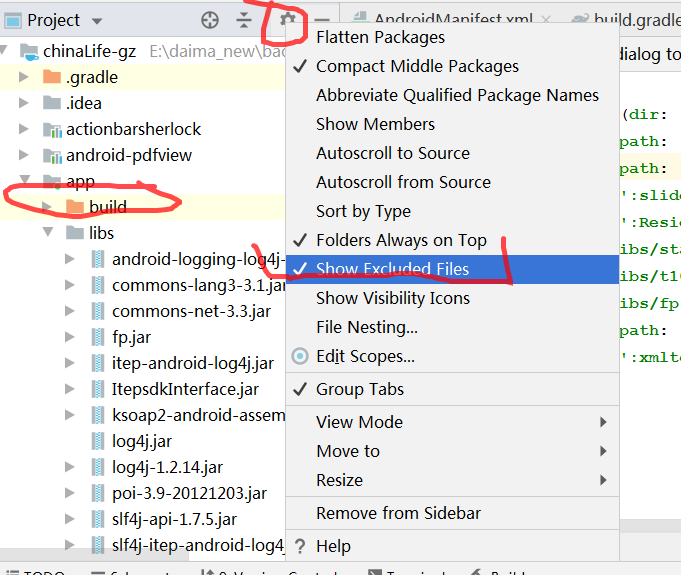Toggle Sort by Type

click(x=452, y=211)
